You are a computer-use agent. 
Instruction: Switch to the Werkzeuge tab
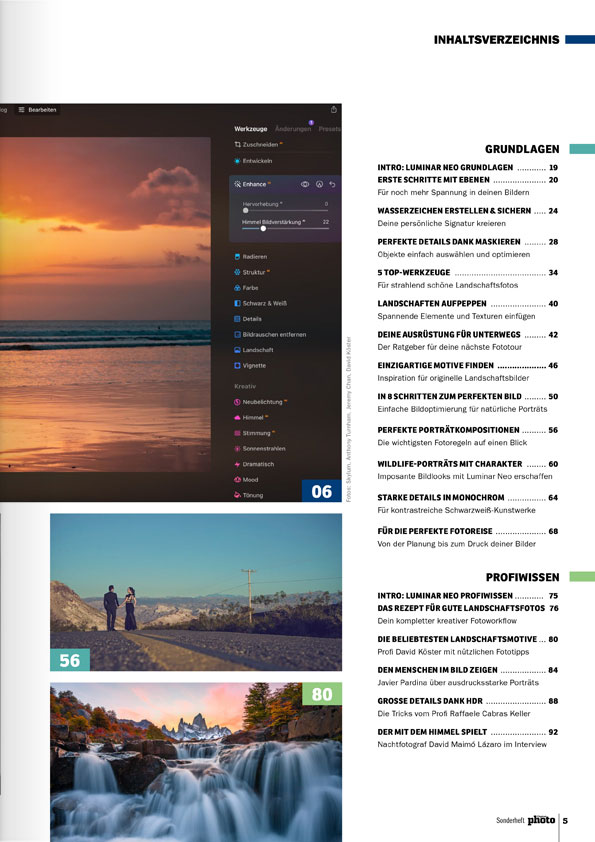(x=251, y=129)
